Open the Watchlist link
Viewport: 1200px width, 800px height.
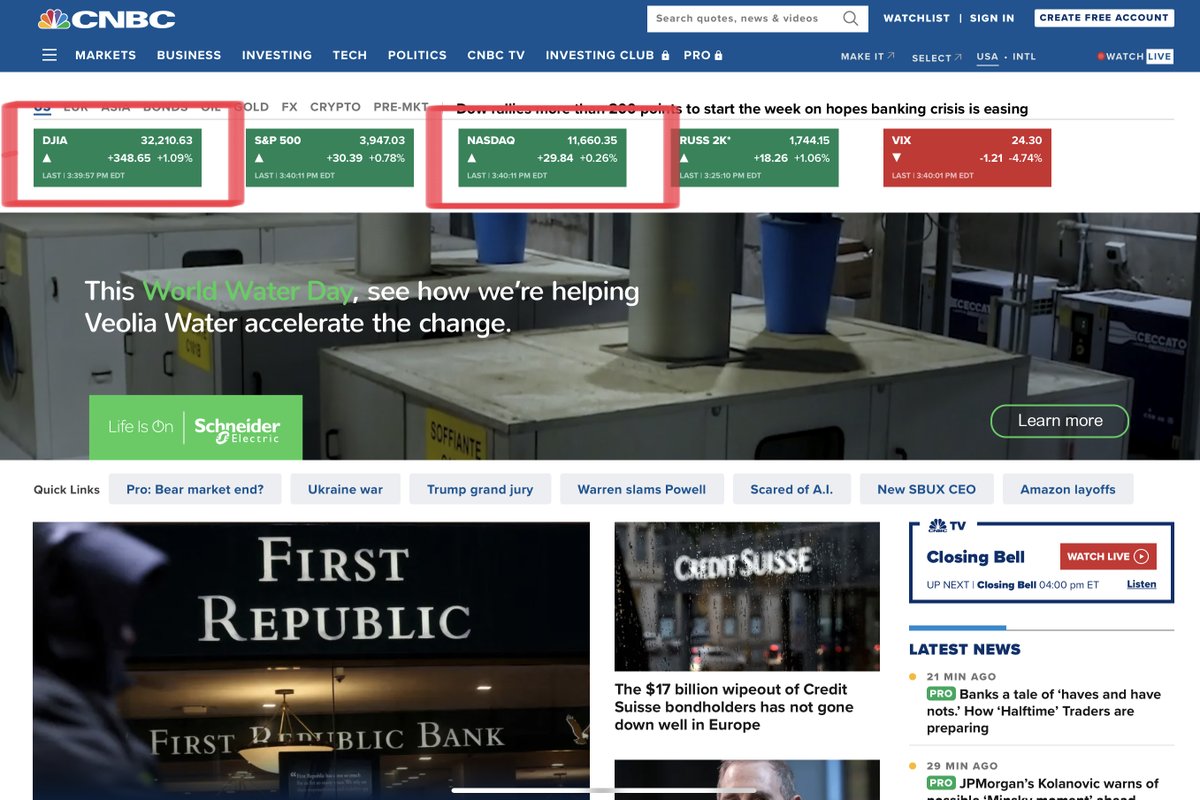pos(916,18)
